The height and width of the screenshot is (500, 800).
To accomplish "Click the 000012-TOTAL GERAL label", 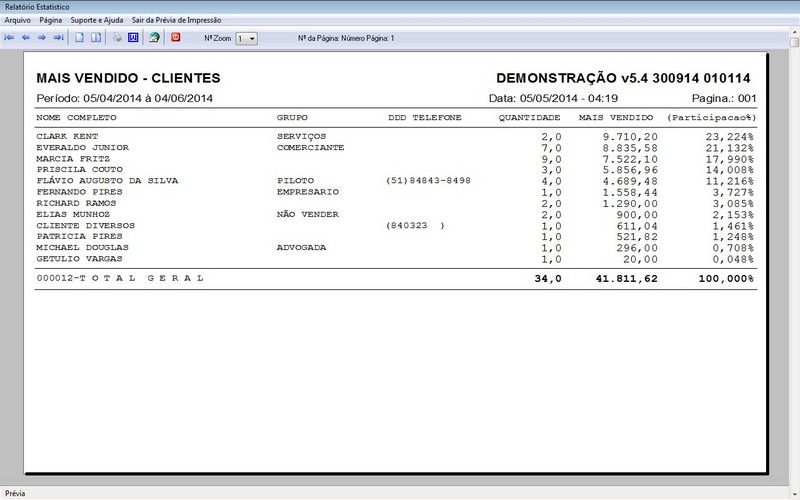I will click(x=120, y=278).
